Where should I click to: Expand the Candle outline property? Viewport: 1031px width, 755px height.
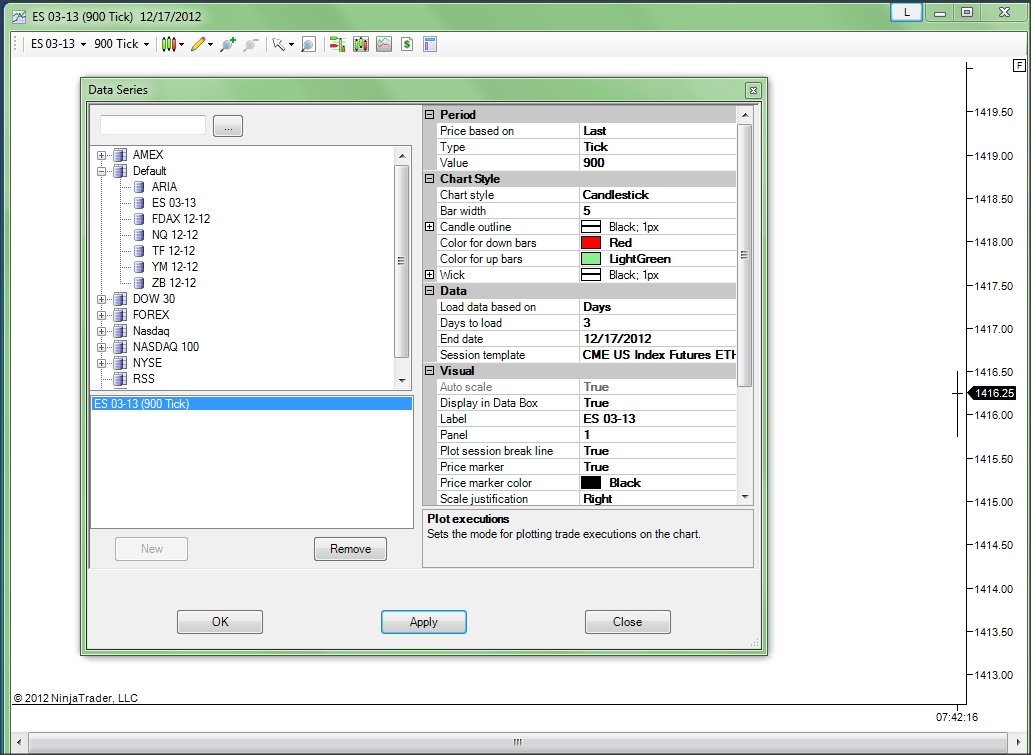coord(429,227)
